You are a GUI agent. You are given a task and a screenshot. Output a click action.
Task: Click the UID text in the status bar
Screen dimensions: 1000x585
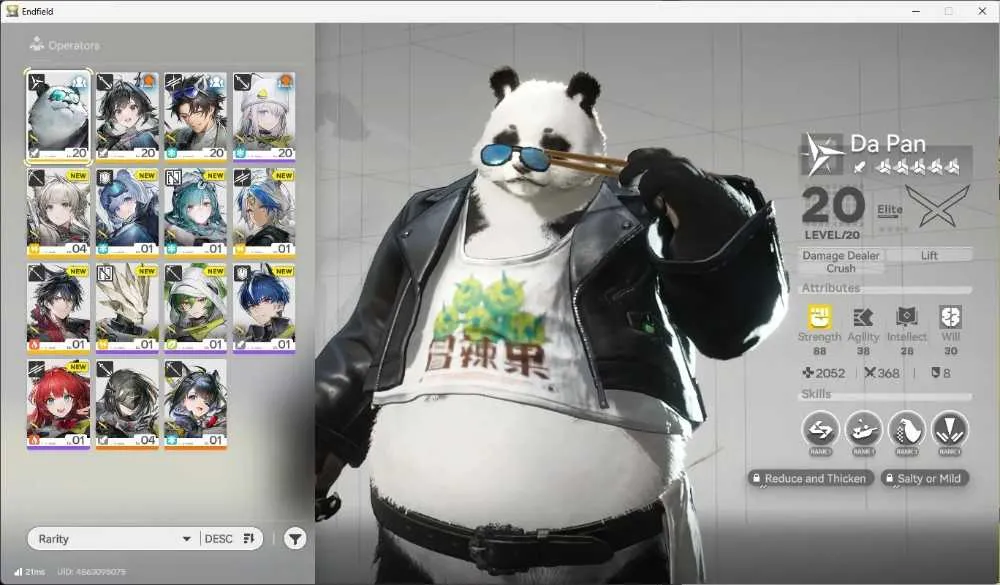[x=91, y=572]
